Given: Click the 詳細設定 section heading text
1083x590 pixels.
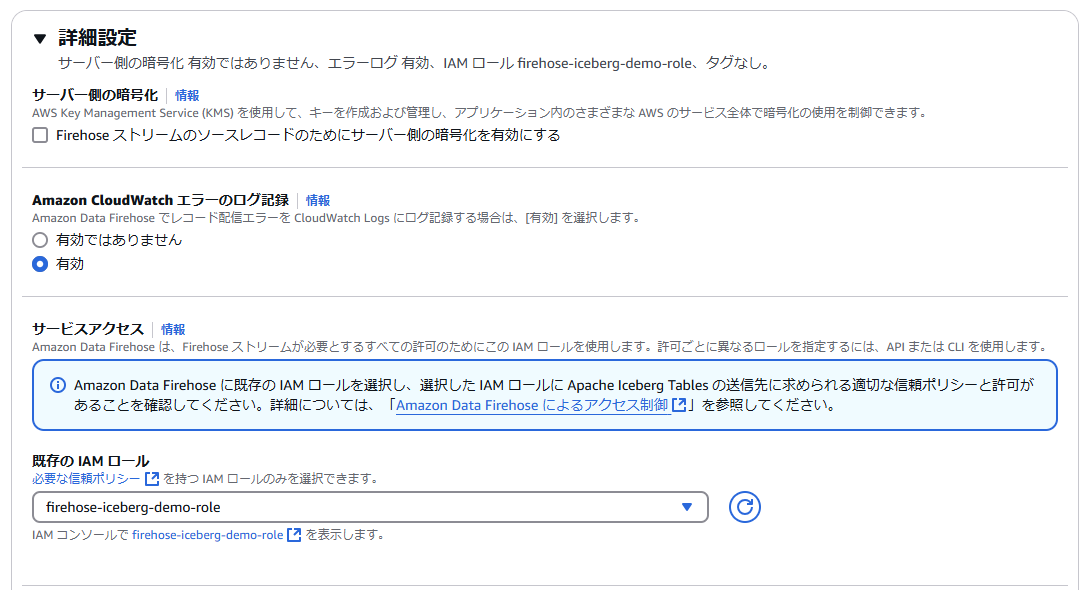Looking at the screenshot, I should (x=97, y=38).
